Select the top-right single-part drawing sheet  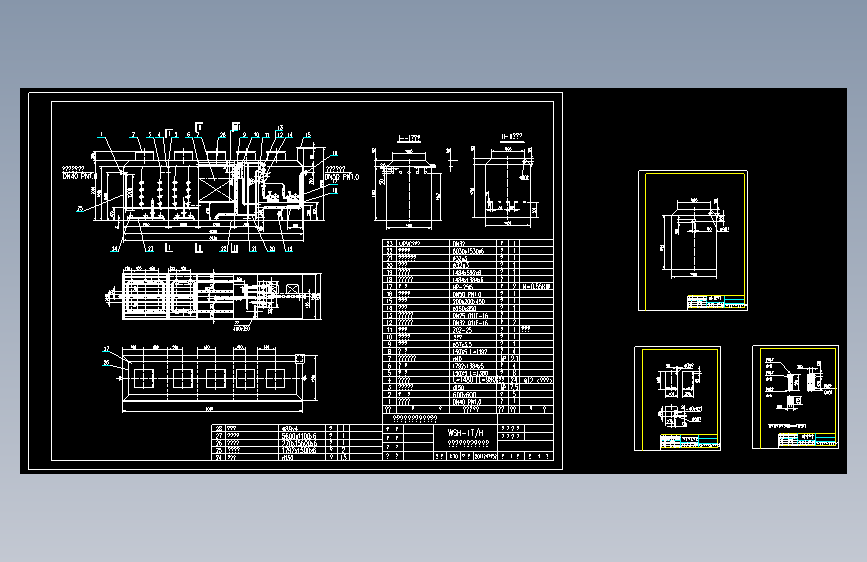point(693,241)
